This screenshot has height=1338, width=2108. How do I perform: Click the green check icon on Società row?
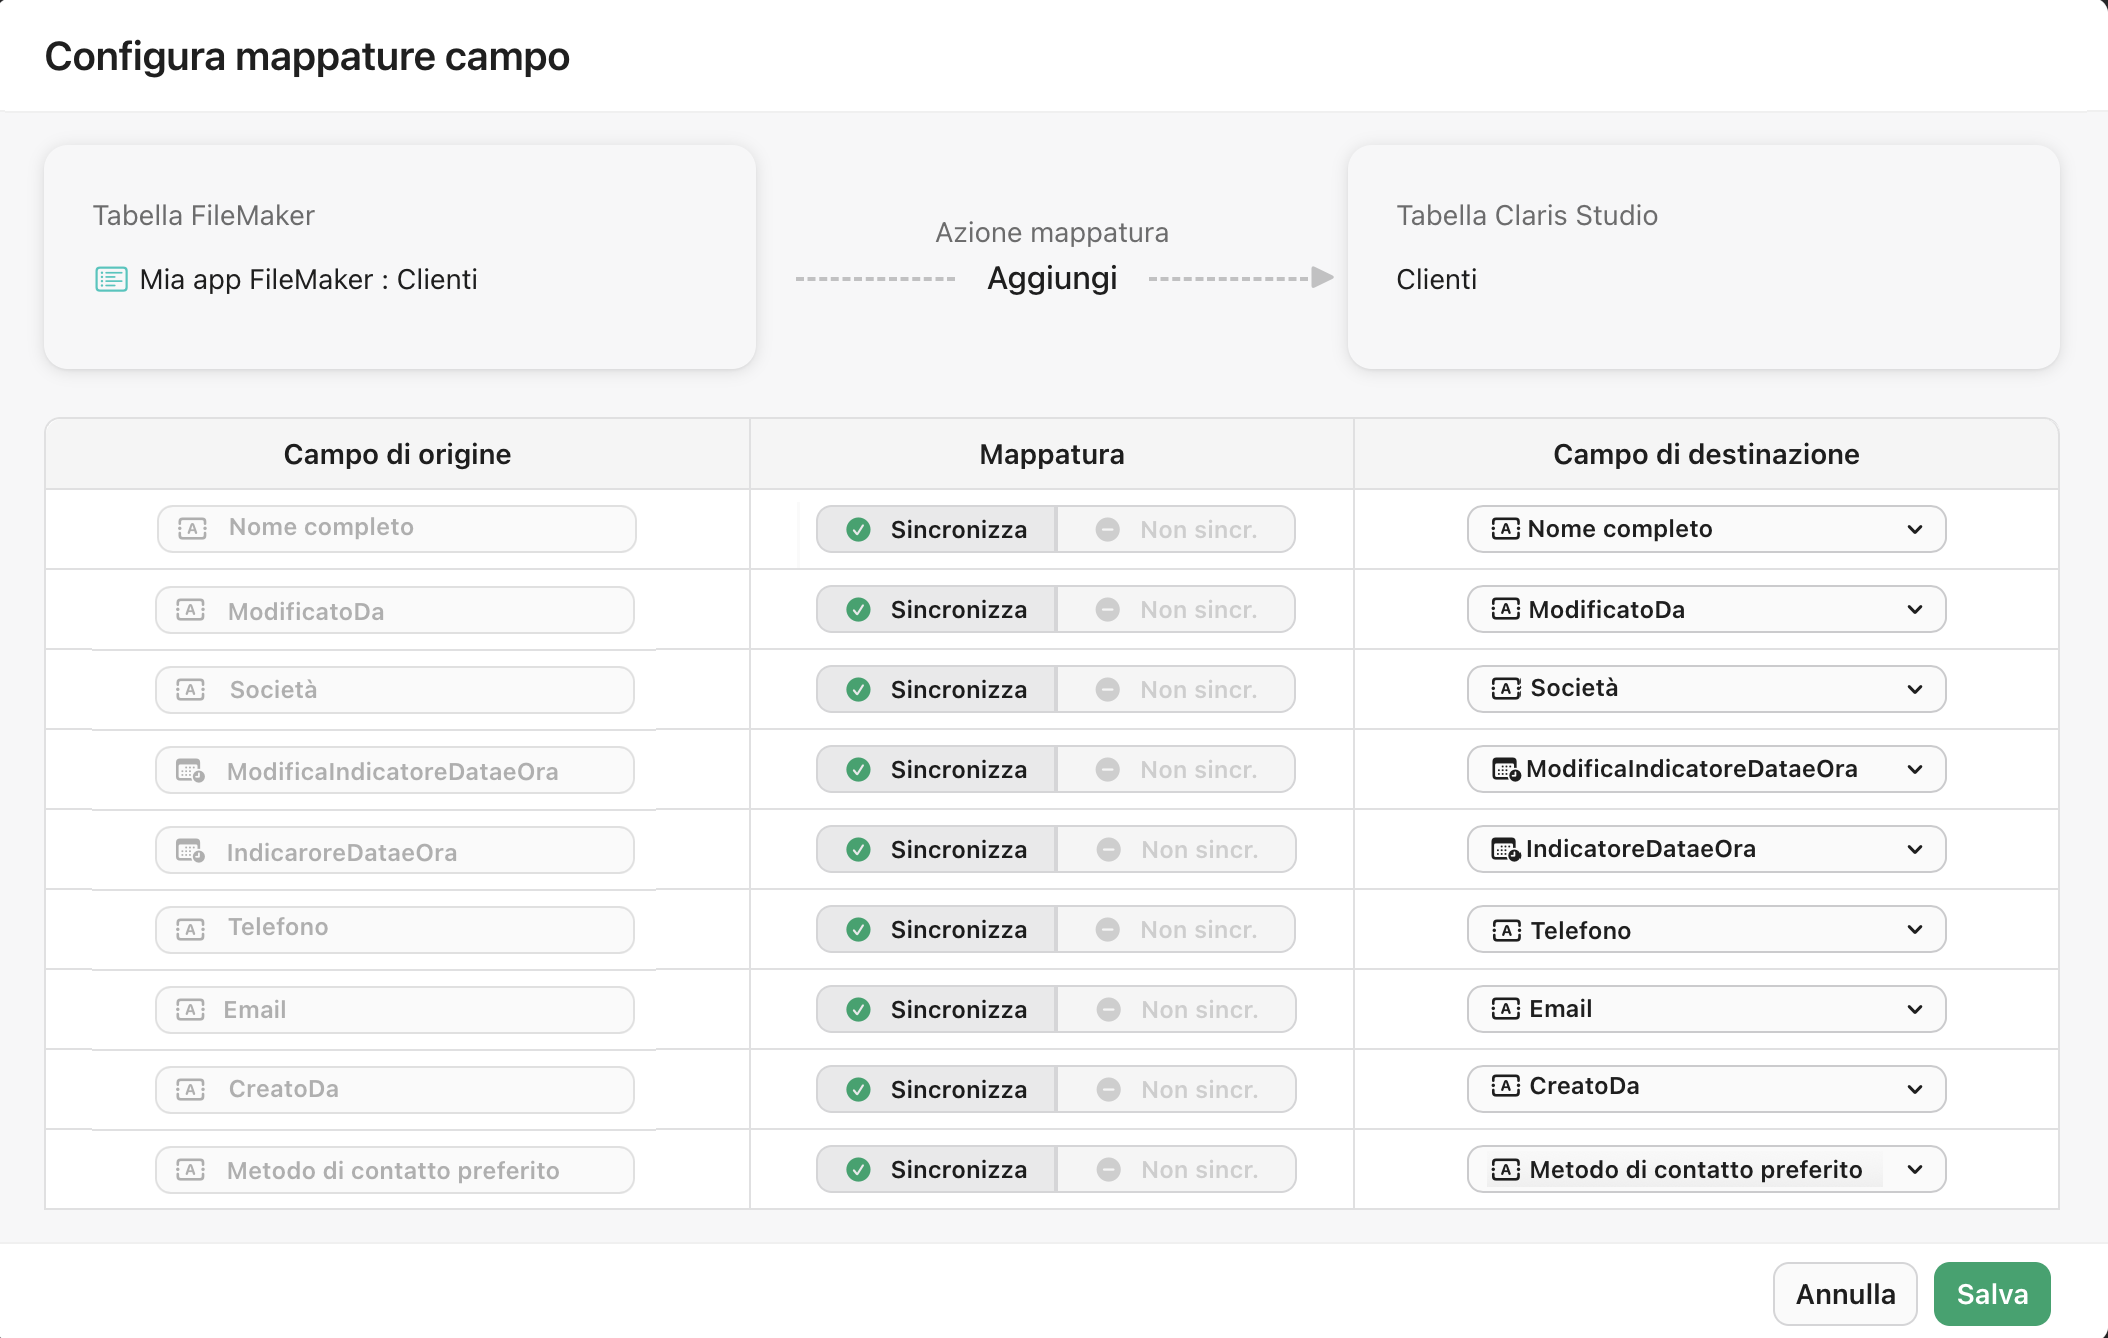(858, 689)
